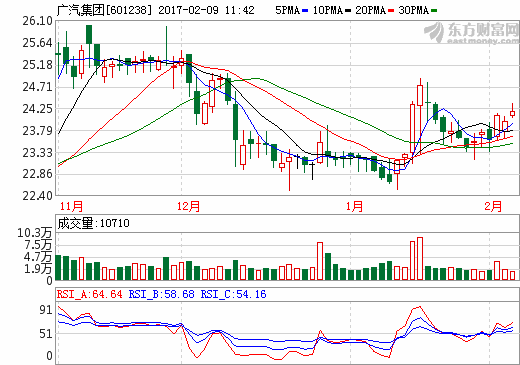The width and height of the screenshot is (520, 365).
Task: Click the green 30PMA legend color marker
Action: 434,11
